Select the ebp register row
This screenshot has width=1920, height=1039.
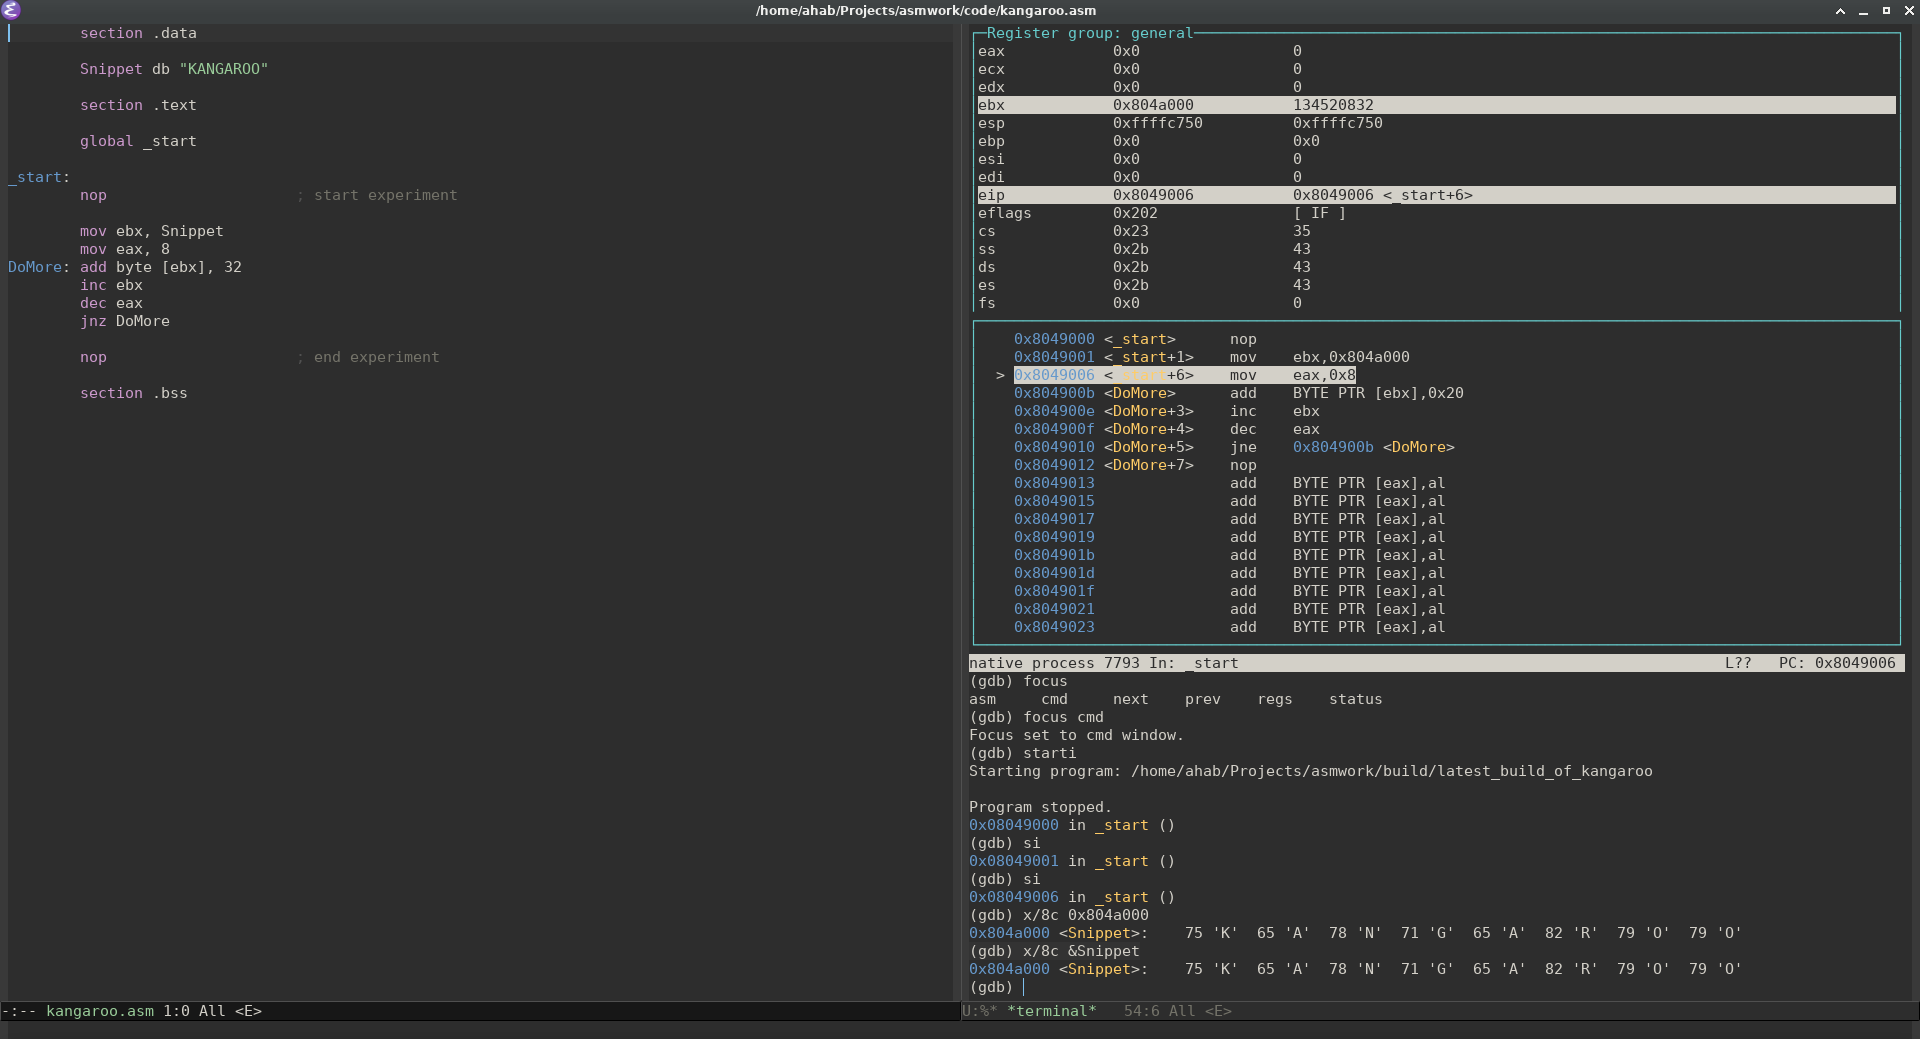coord(1436,141)
